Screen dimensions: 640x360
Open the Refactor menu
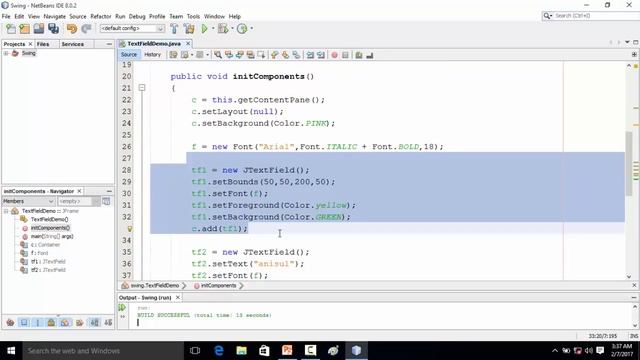(x=101, y=16)
